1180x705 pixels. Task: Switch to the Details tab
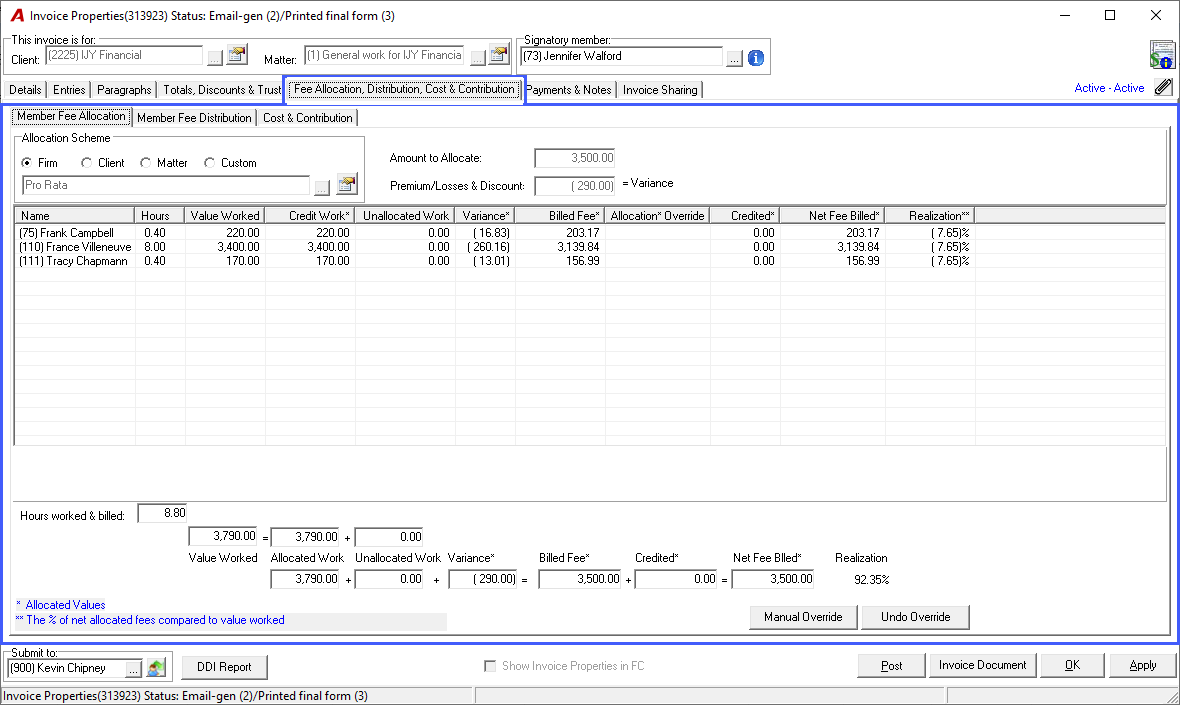tap(25, 90)
